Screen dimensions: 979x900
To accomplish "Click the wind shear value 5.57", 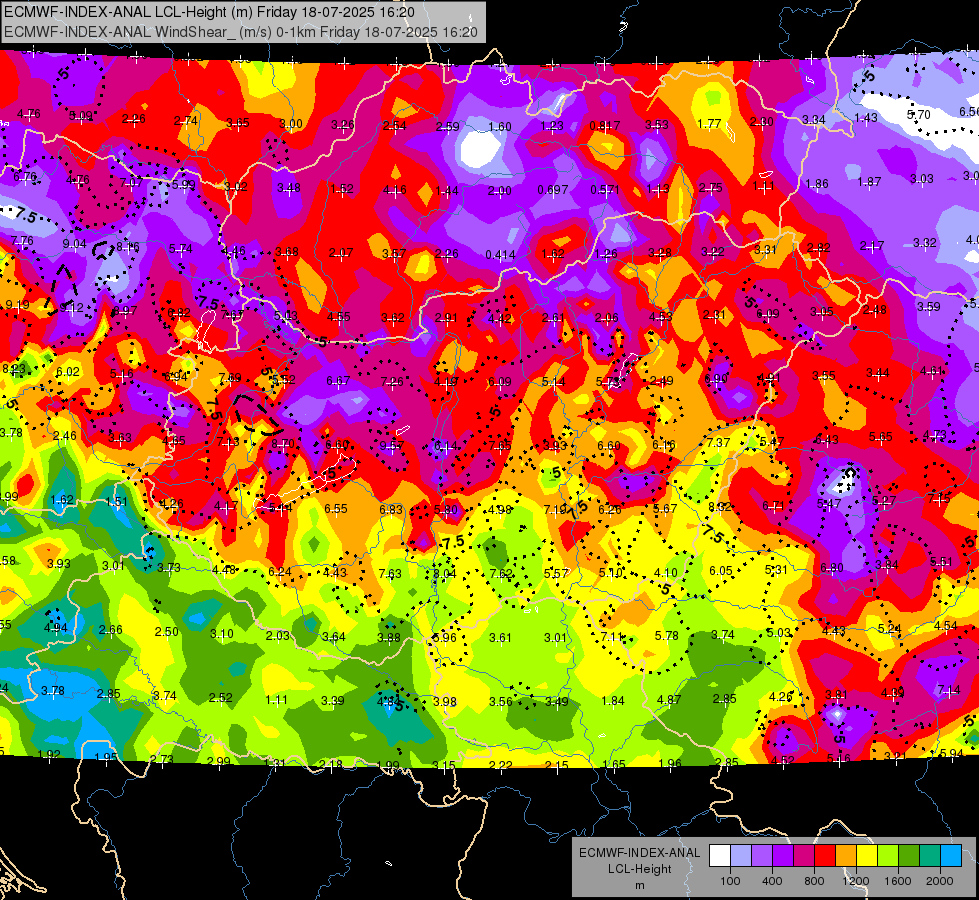I will tap(556, 573).
